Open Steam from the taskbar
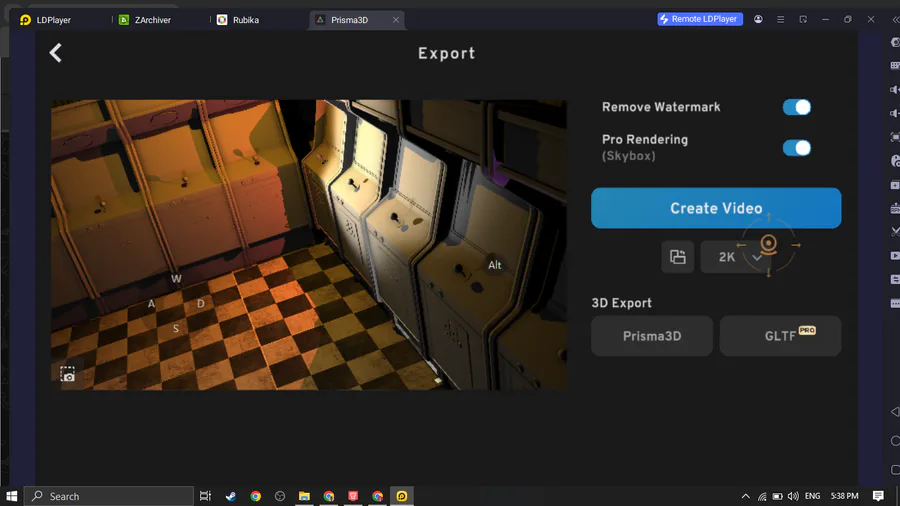Image resolution: width=900 pixels, height=506 pixels. pyautogui.click(x=231, y=496)
